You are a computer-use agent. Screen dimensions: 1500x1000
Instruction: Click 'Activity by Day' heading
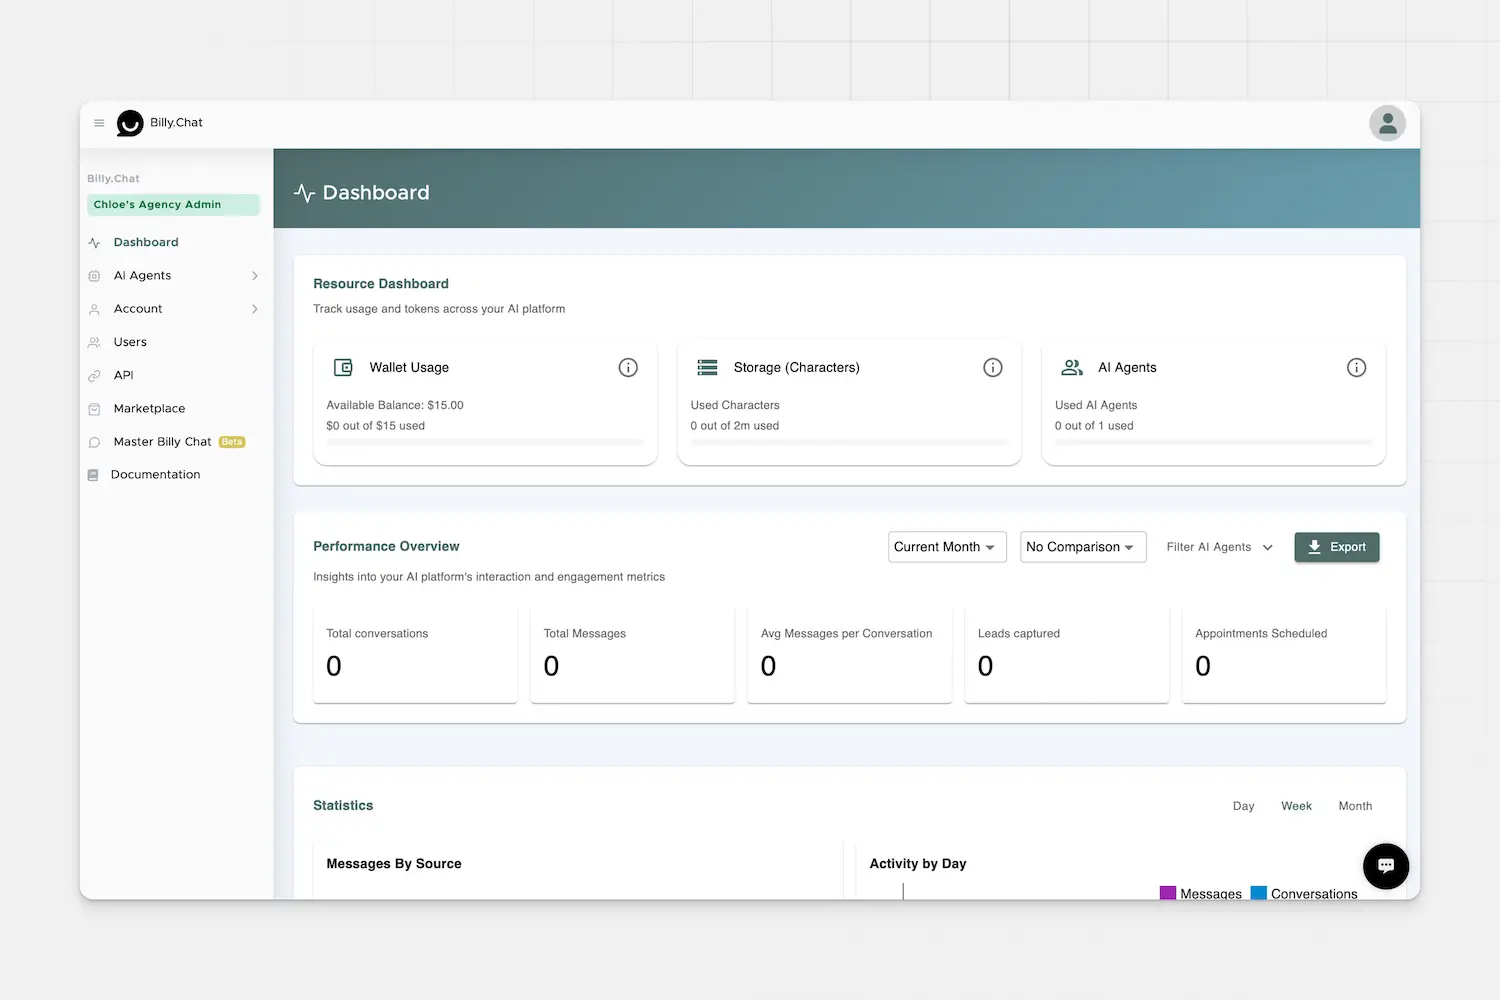point(918,864)
